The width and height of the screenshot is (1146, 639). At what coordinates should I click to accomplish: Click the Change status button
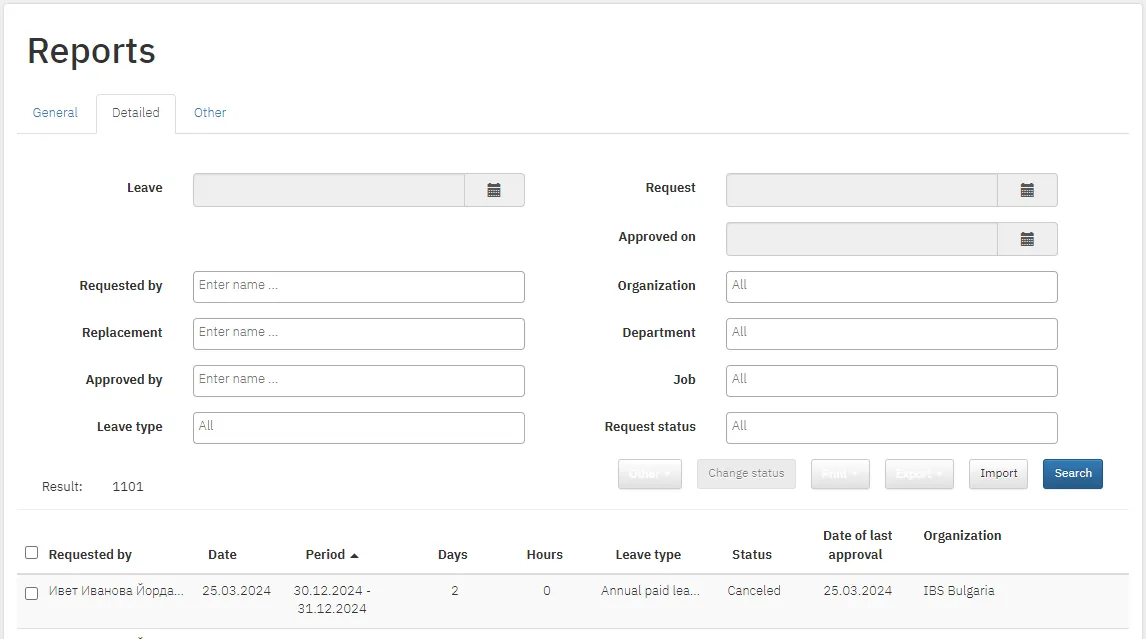746,474
